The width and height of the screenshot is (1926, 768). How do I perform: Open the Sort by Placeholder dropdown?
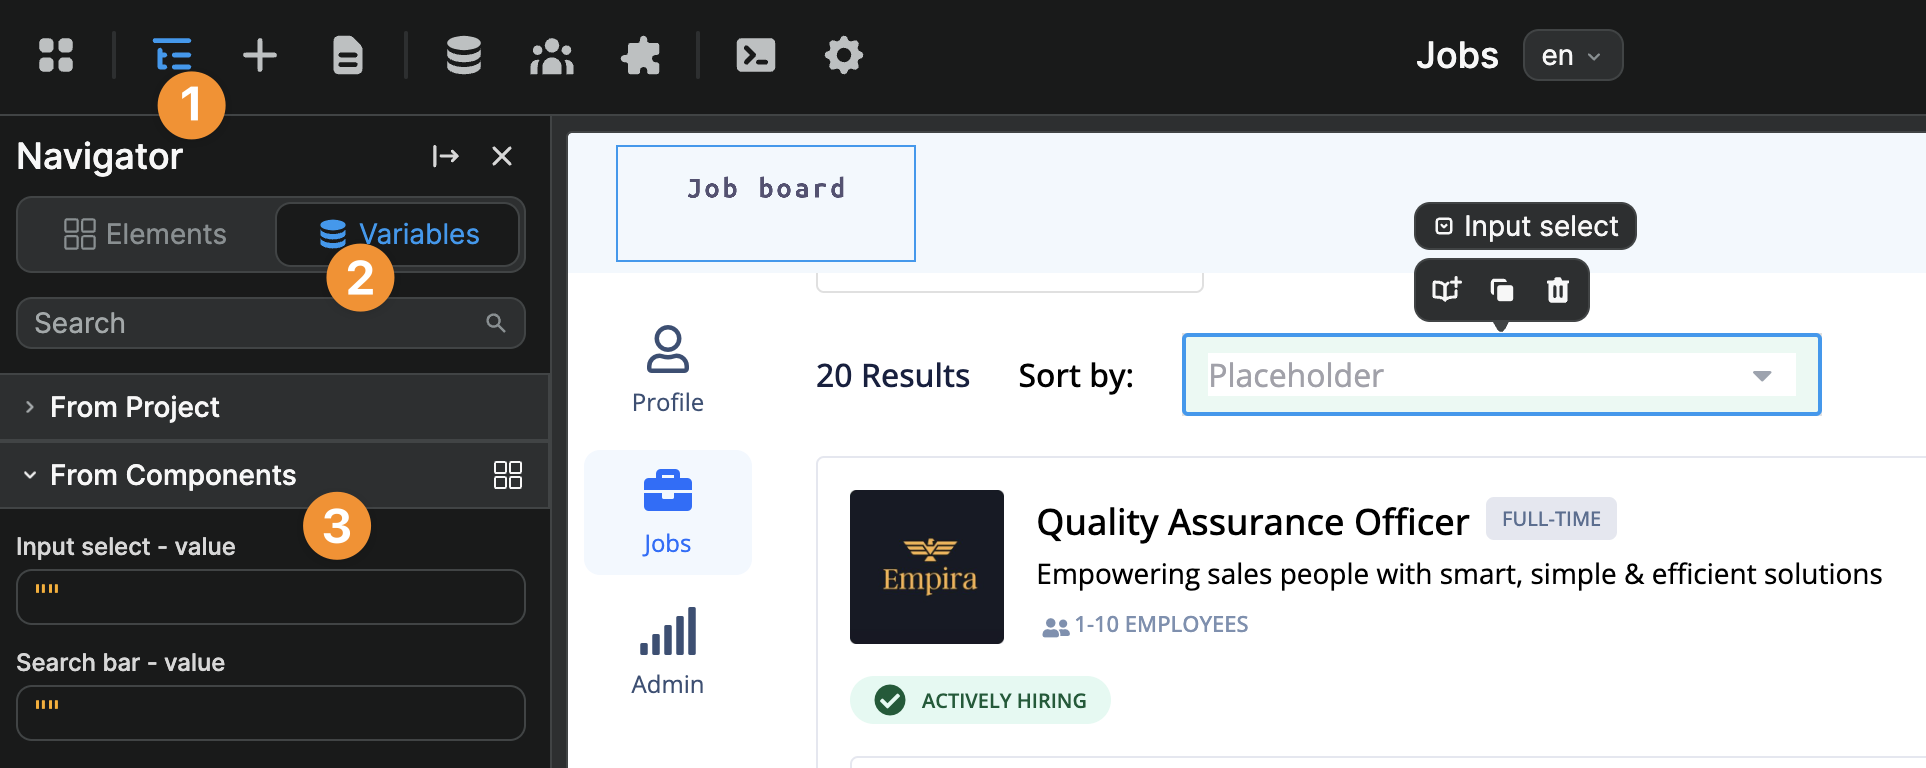[1500, 375]
